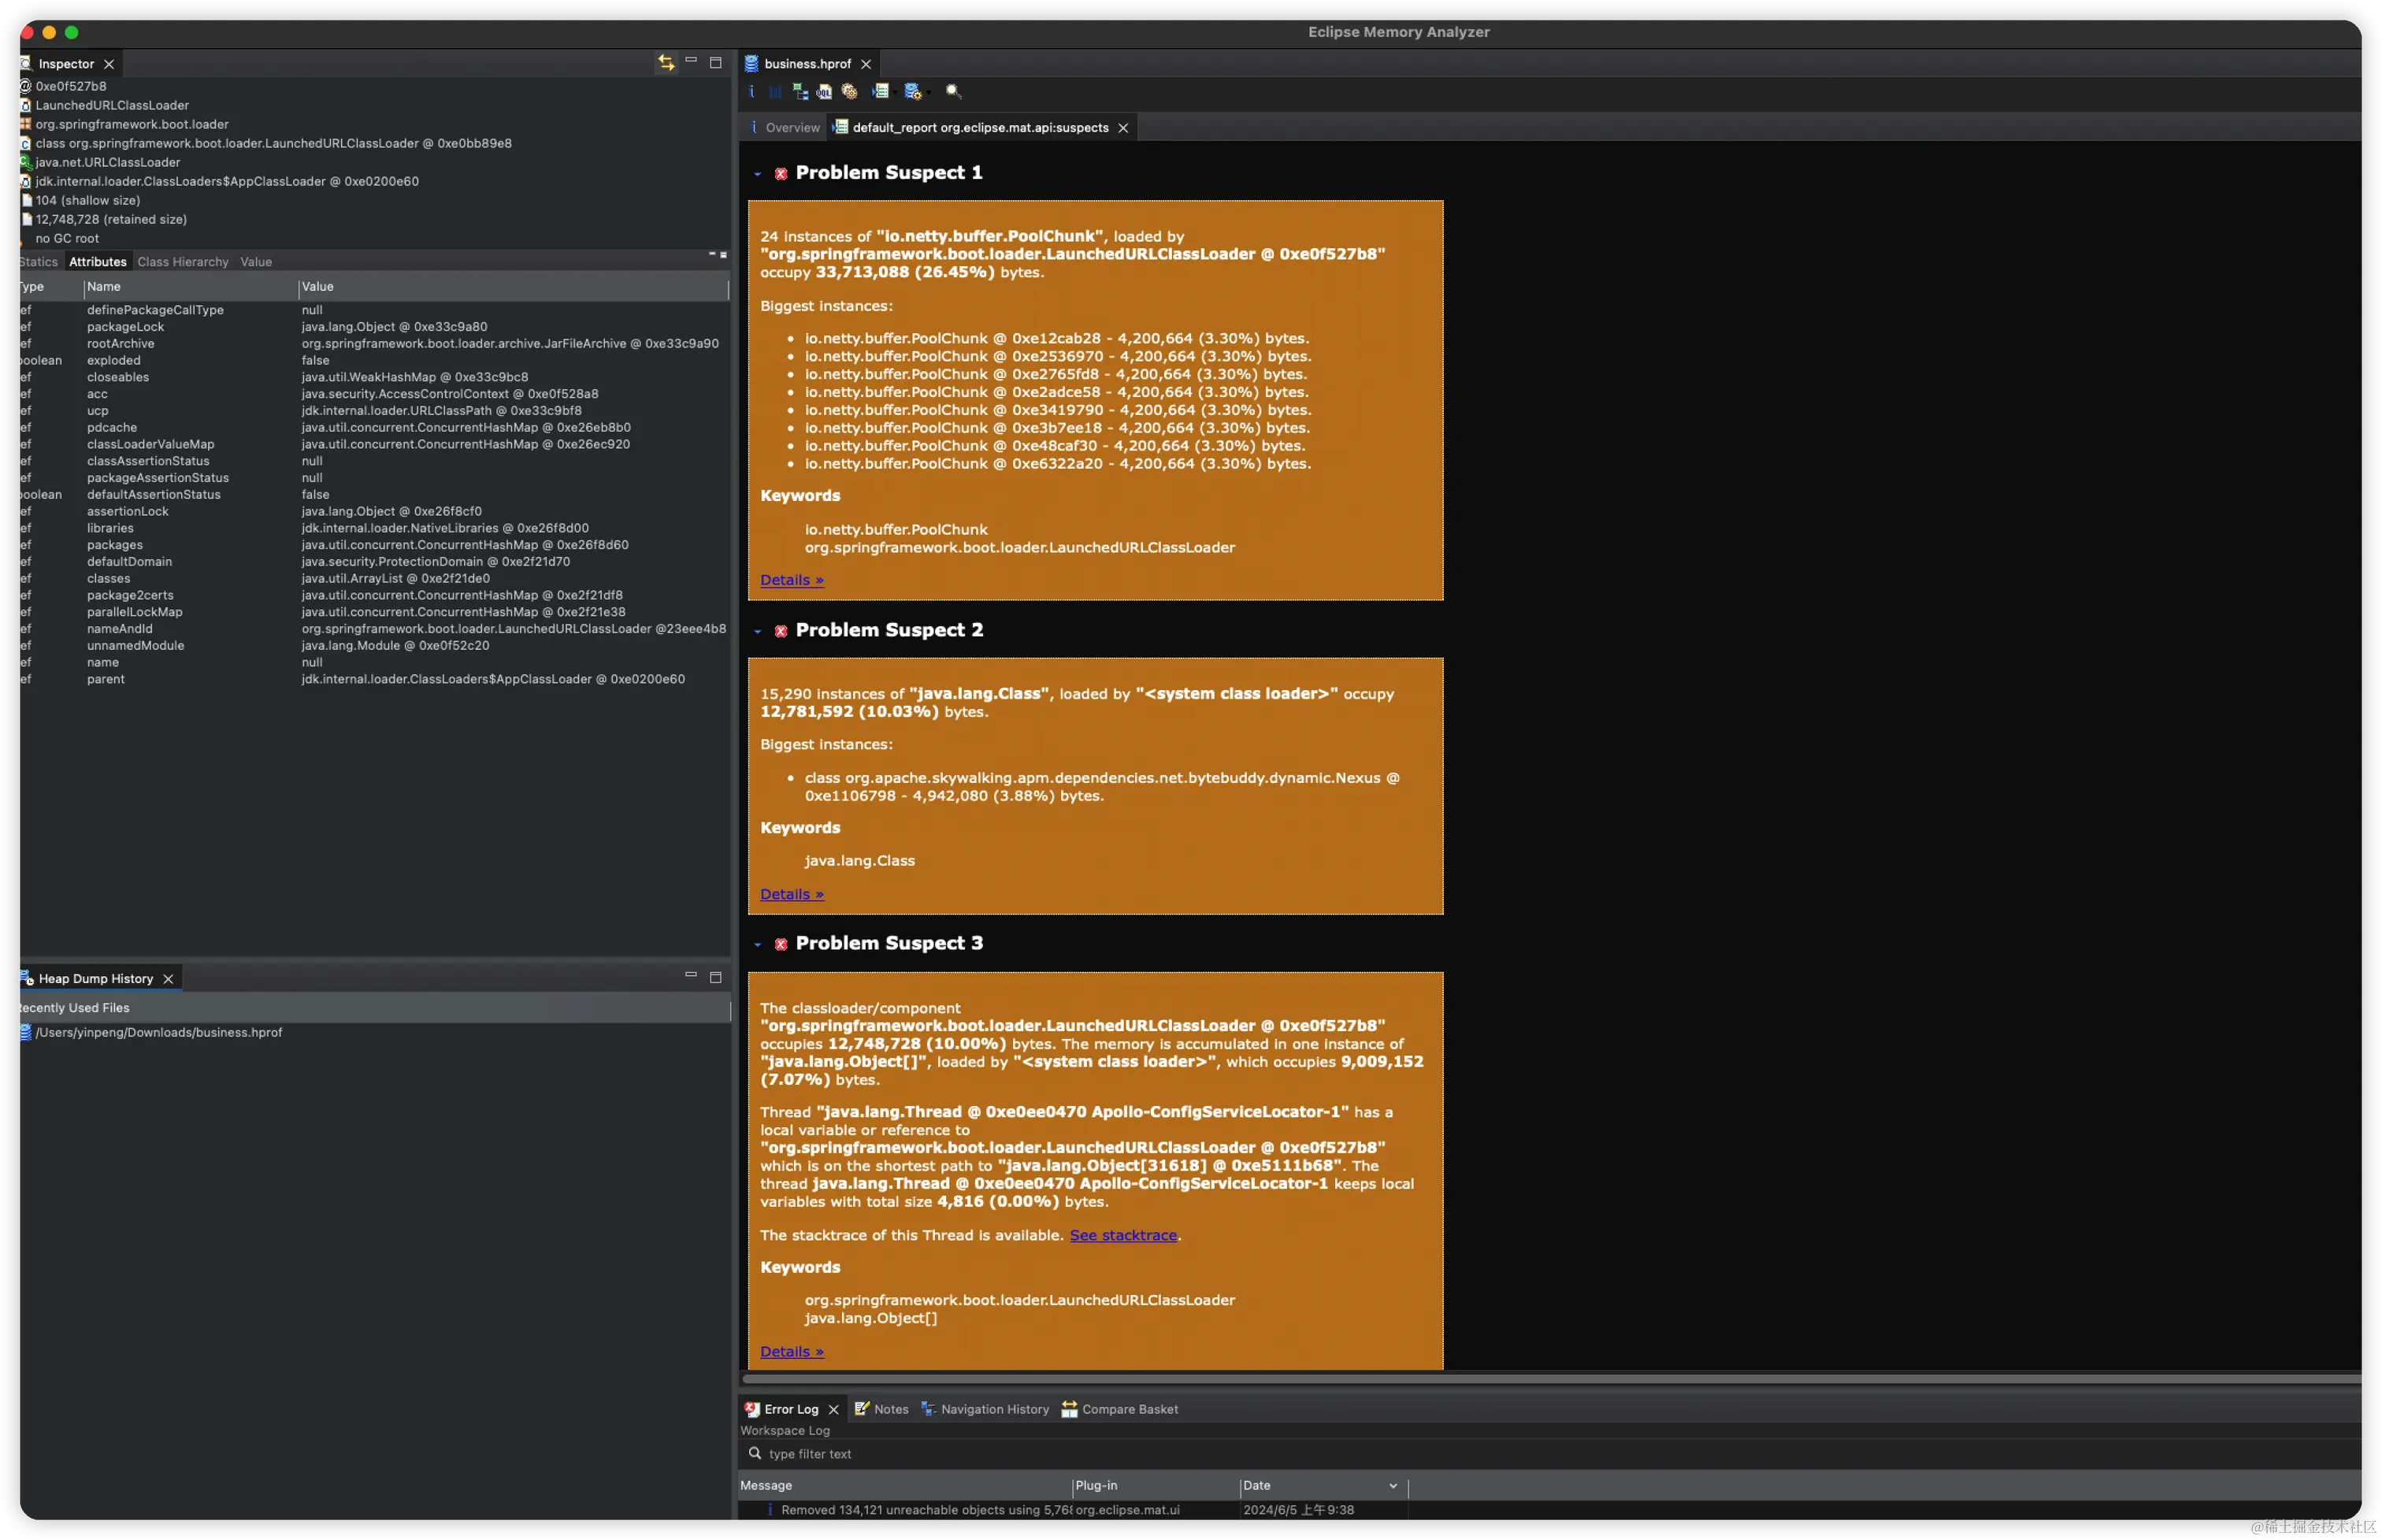
Task: Switch to the Class Hierarchy tab
Action: (x=183, y=262)
